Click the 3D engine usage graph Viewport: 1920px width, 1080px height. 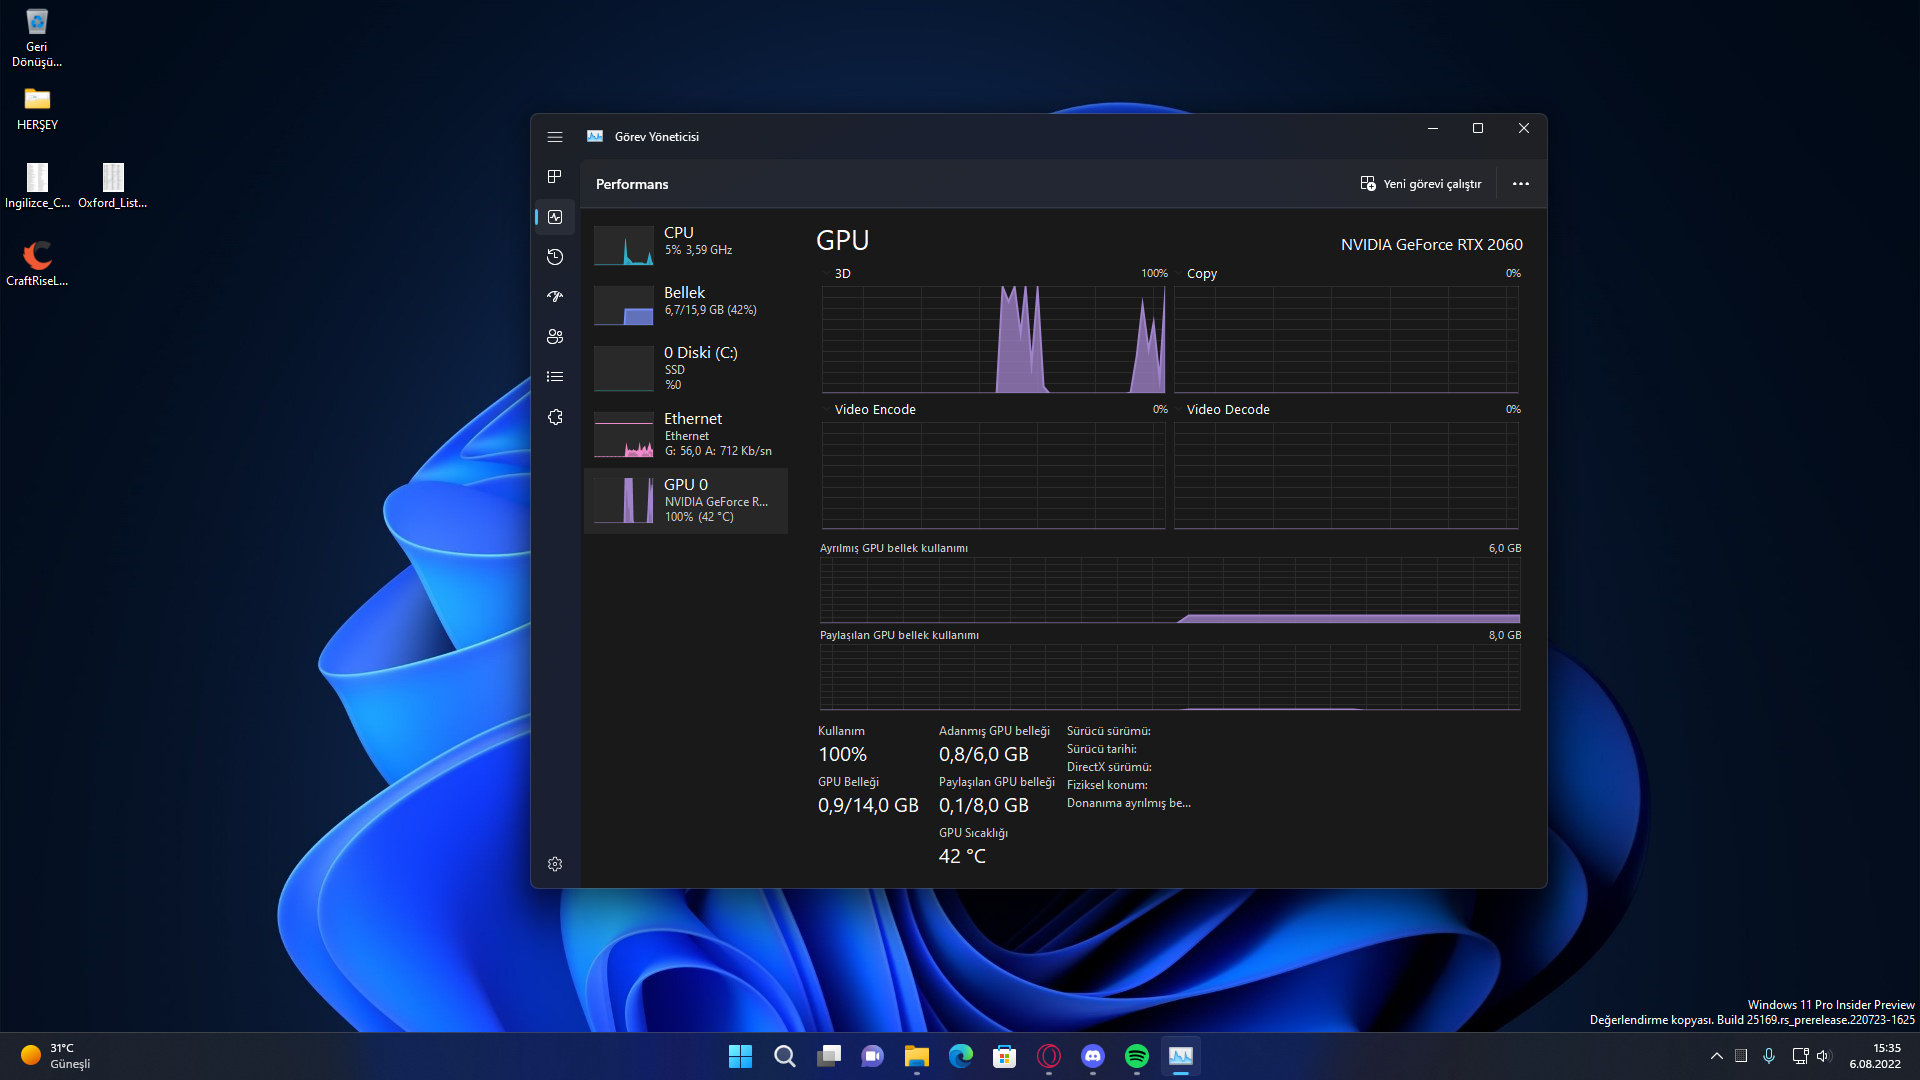[993, 339]
